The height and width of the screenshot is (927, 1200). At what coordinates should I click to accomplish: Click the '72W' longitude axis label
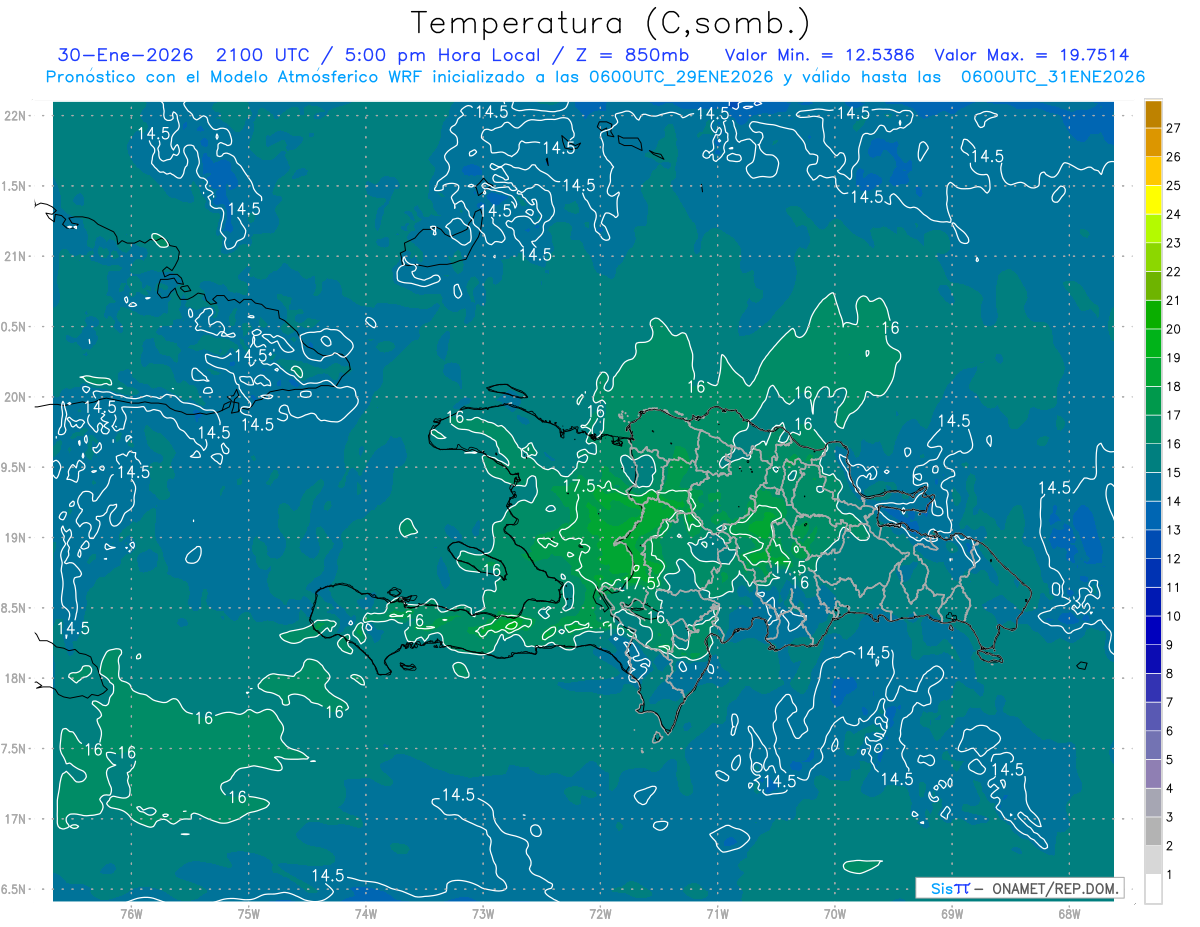pyautogui.click(x=600, y=913)
